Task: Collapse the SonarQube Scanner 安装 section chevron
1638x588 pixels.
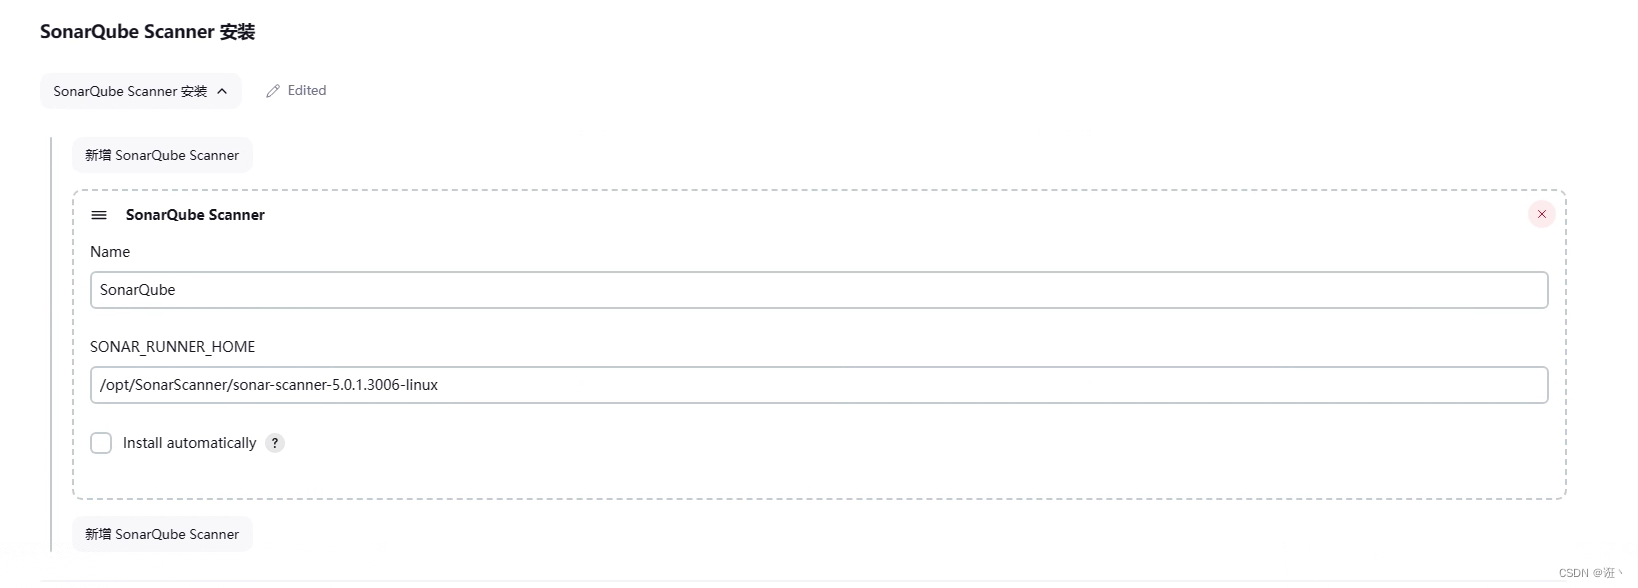Action: [220, 91]
